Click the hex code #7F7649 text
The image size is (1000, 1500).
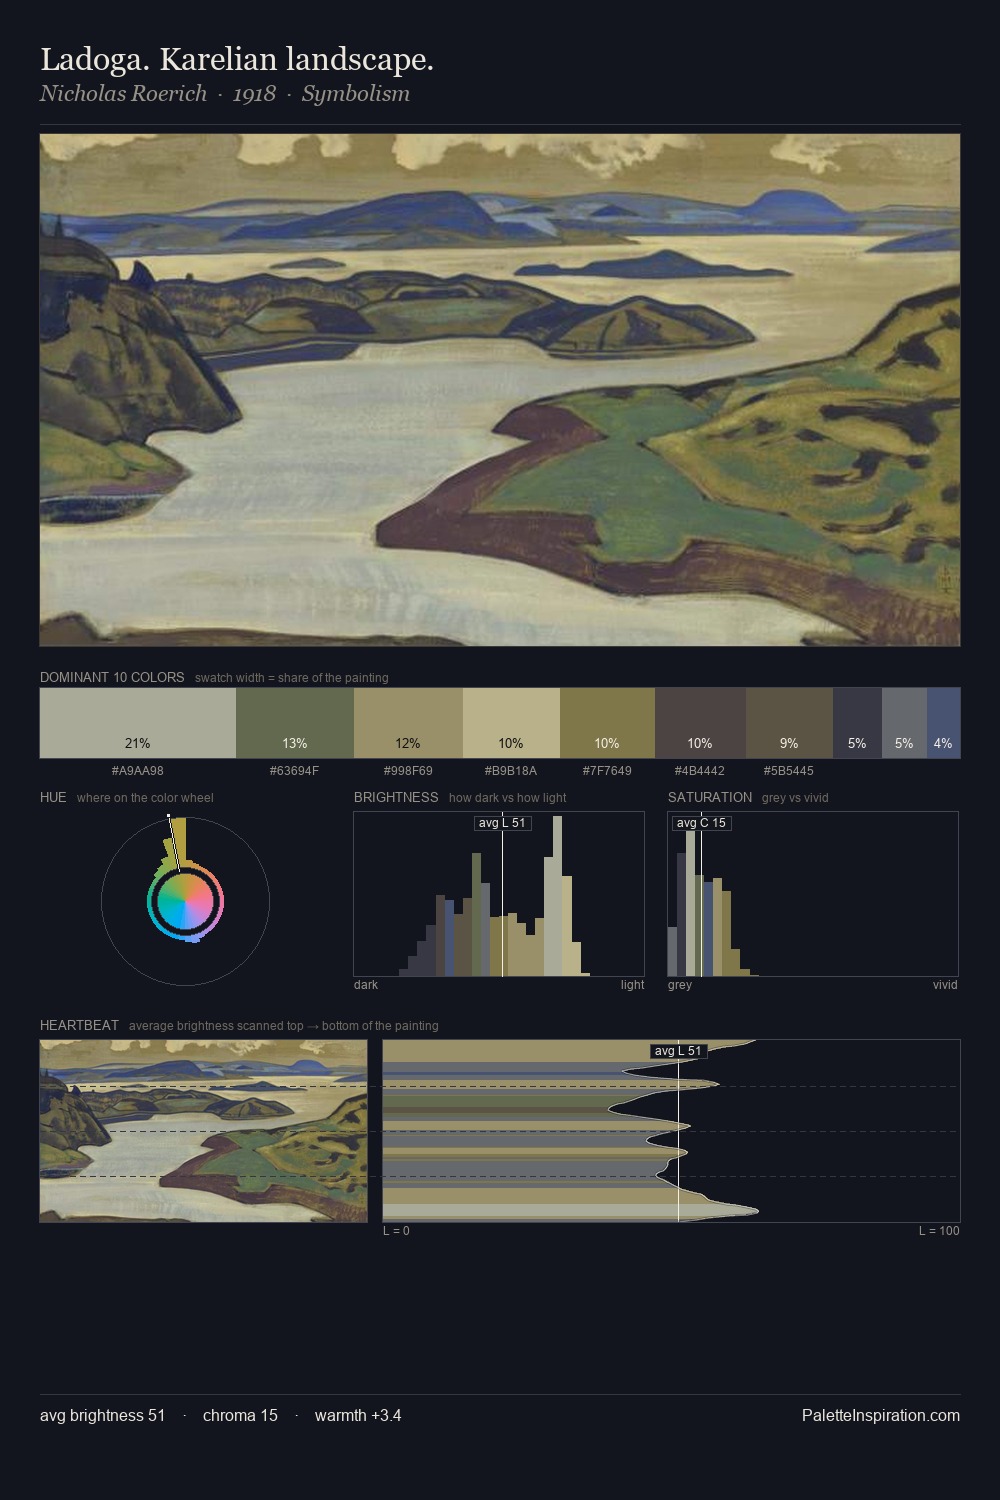(x=607, y=771)
